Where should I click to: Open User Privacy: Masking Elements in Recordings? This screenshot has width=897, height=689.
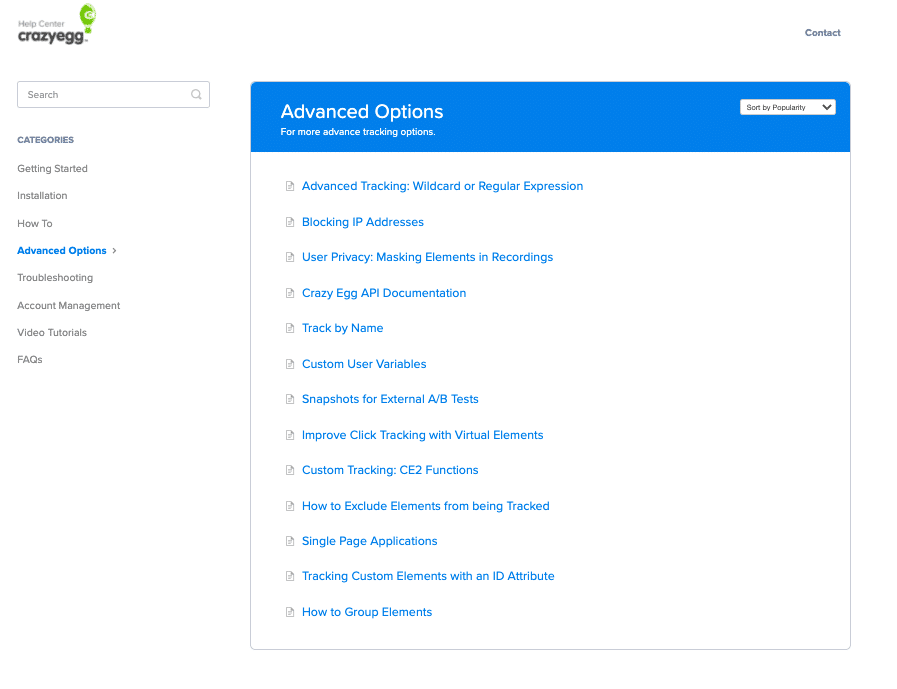[427, 257]
